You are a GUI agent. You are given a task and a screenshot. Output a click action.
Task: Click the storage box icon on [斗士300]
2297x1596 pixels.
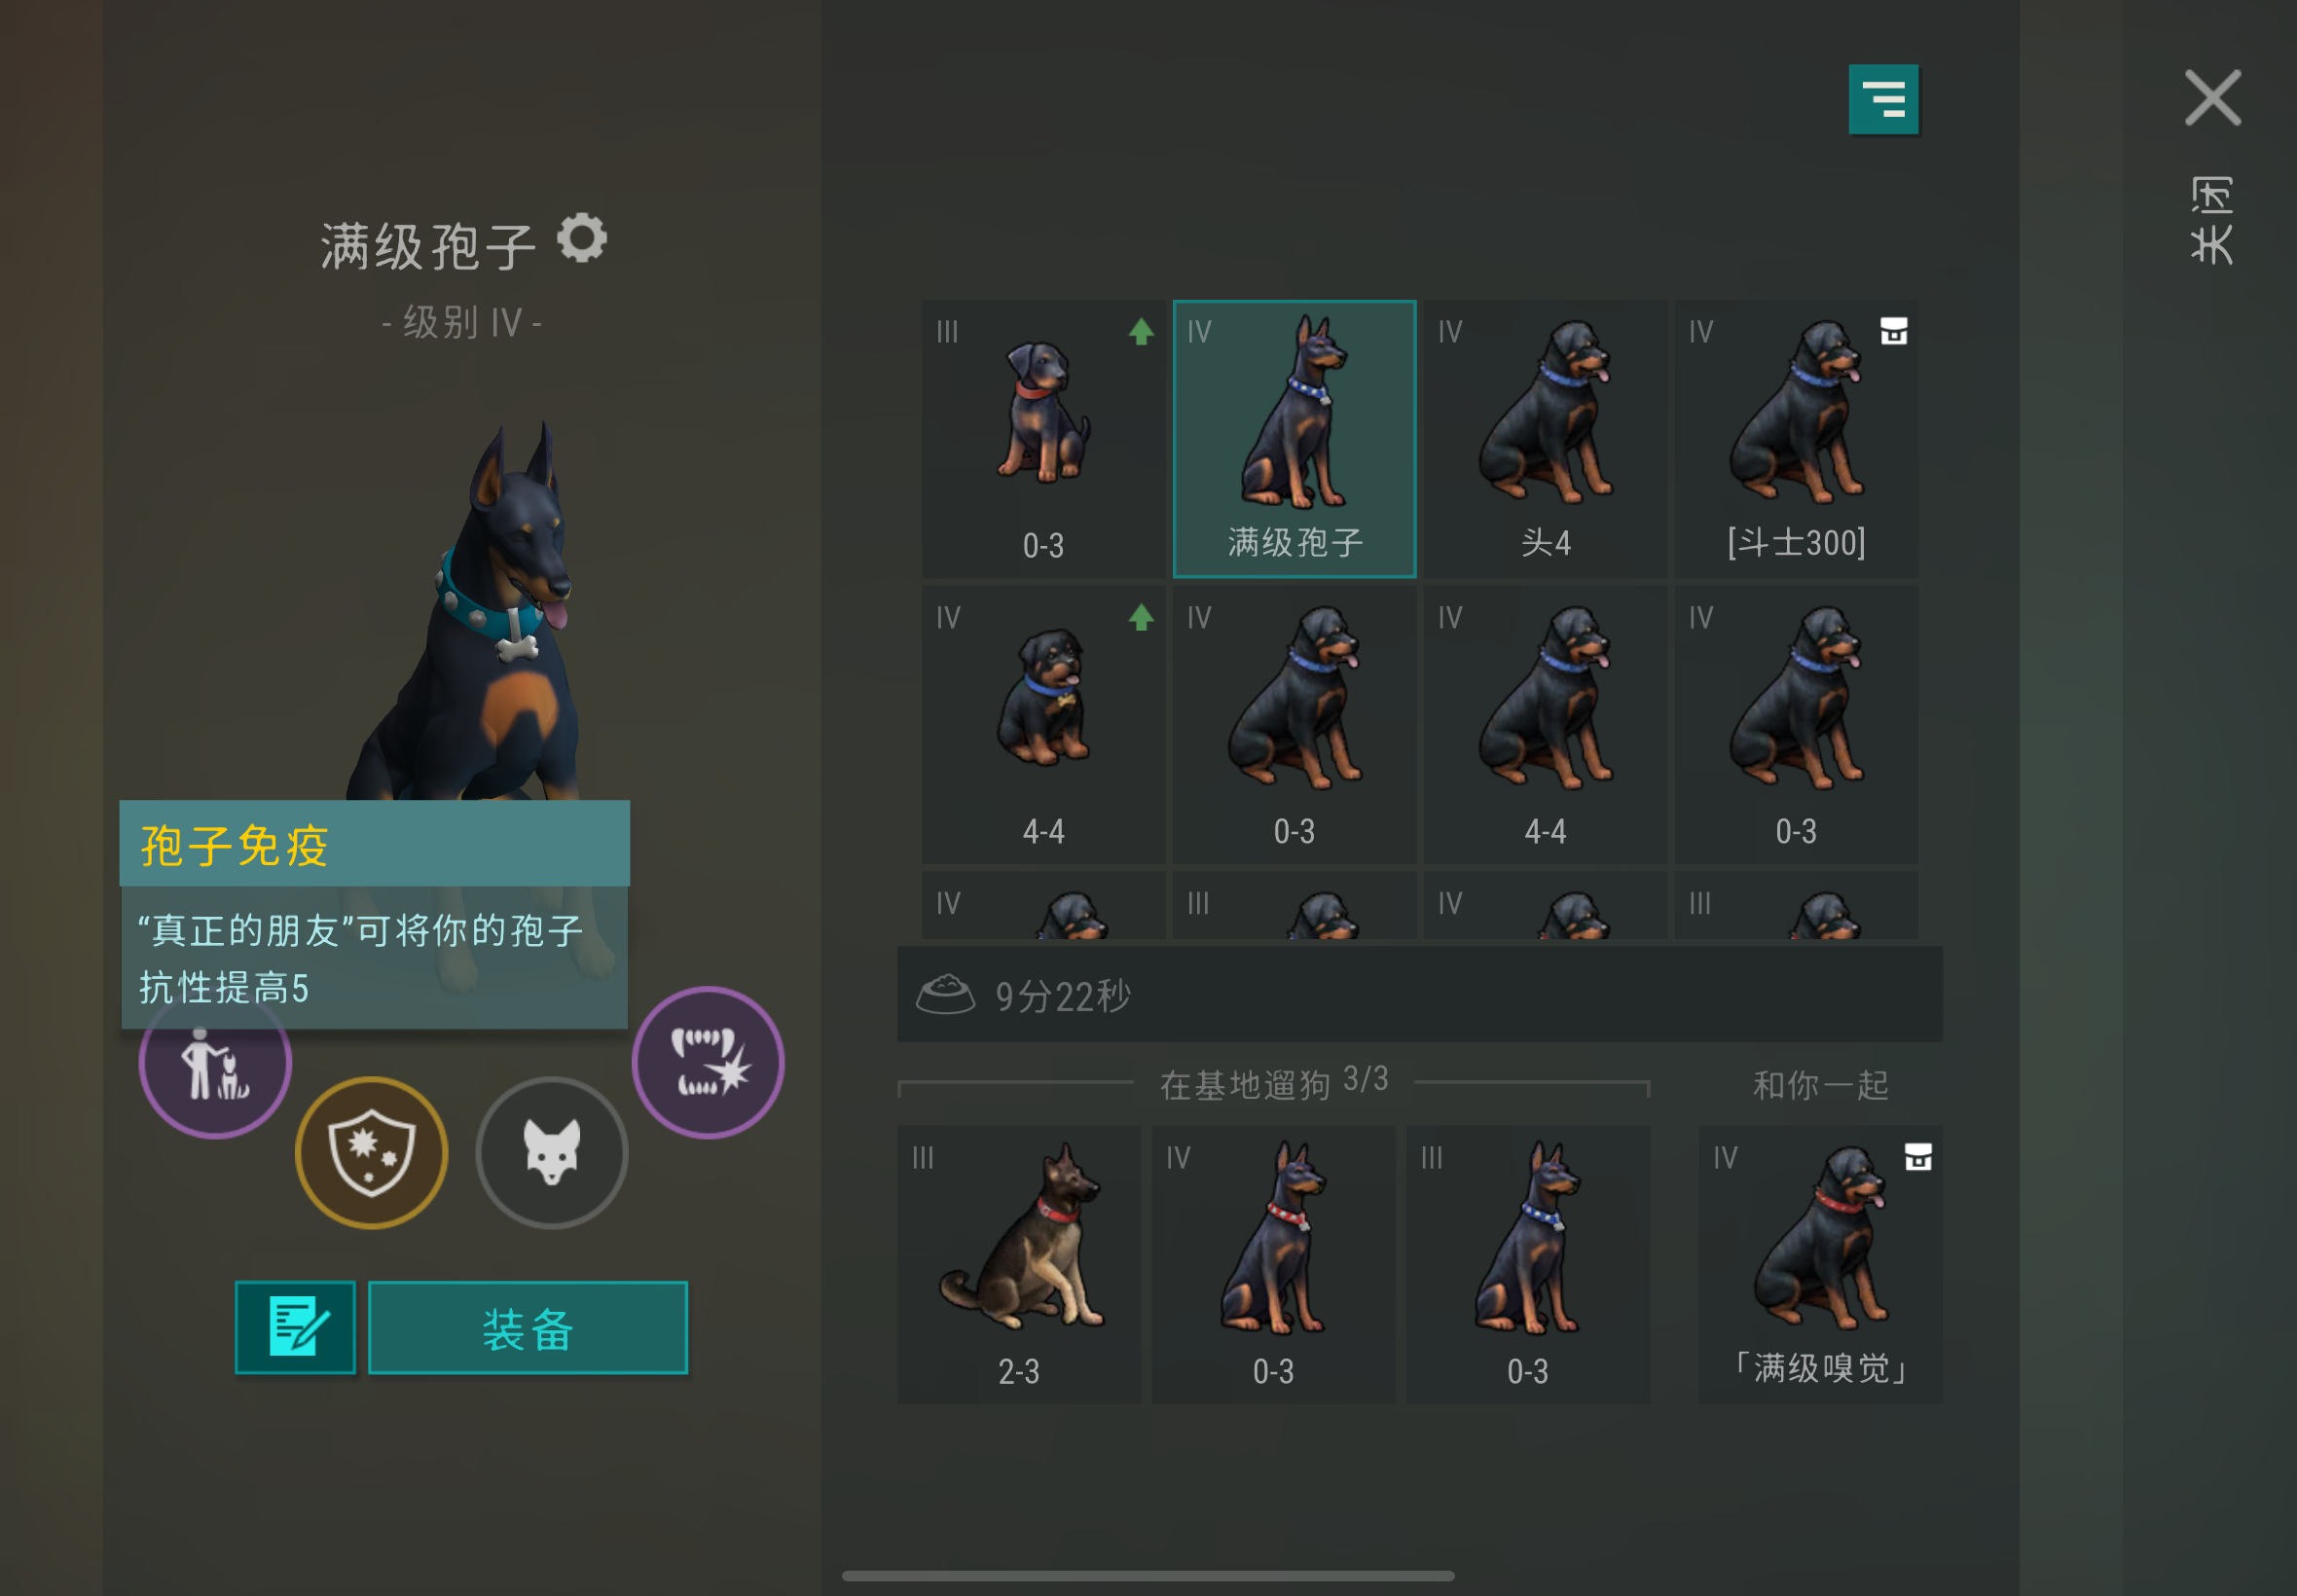1894,331
